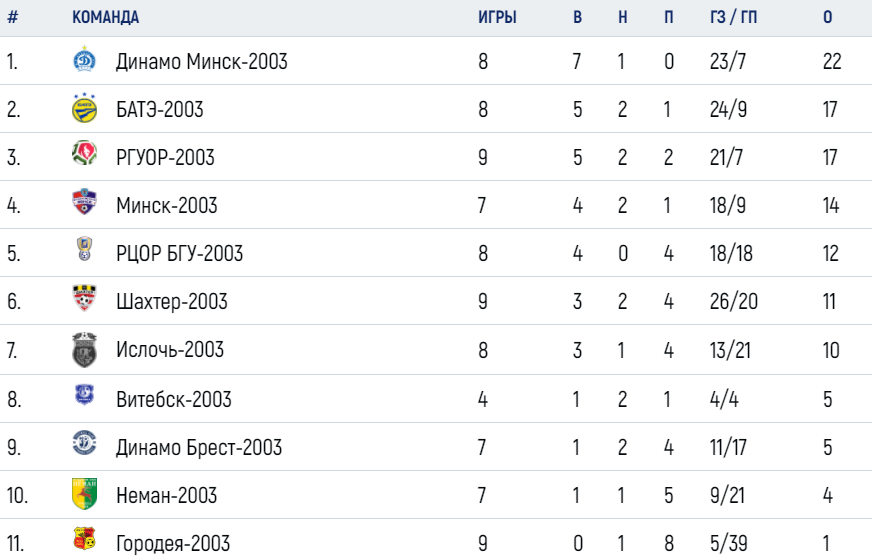Click the ГЗ / ГП column header

(734, 17)
